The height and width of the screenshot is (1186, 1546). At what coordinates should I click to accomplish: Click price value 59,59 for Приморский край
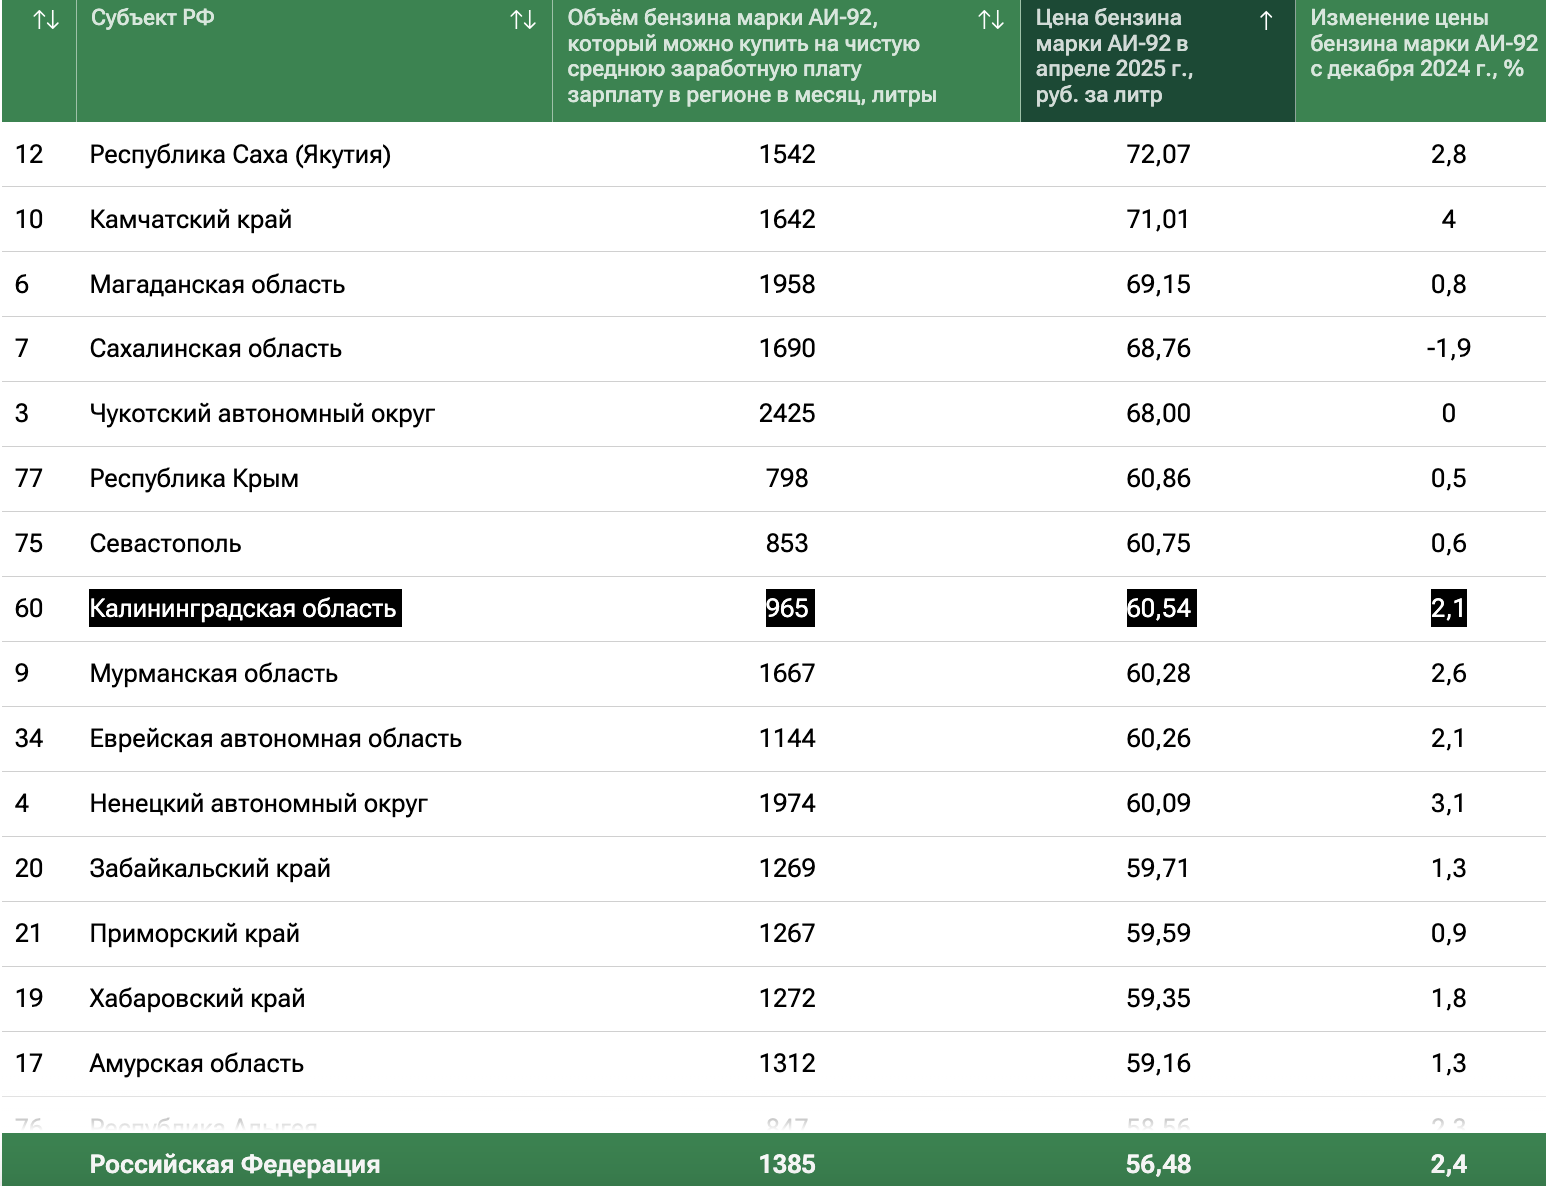(1158, 934)
